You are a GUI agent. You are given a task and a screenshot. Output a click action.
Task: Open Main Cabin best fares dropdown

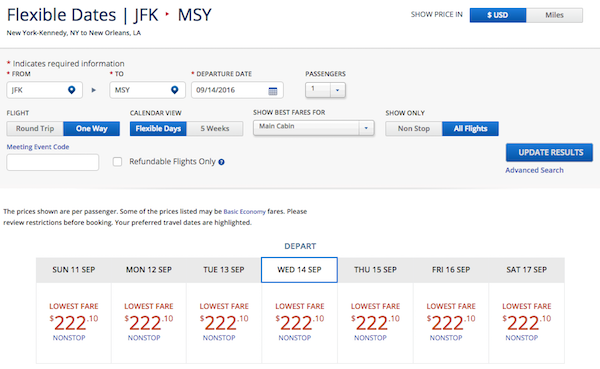(x=313, y=127)
